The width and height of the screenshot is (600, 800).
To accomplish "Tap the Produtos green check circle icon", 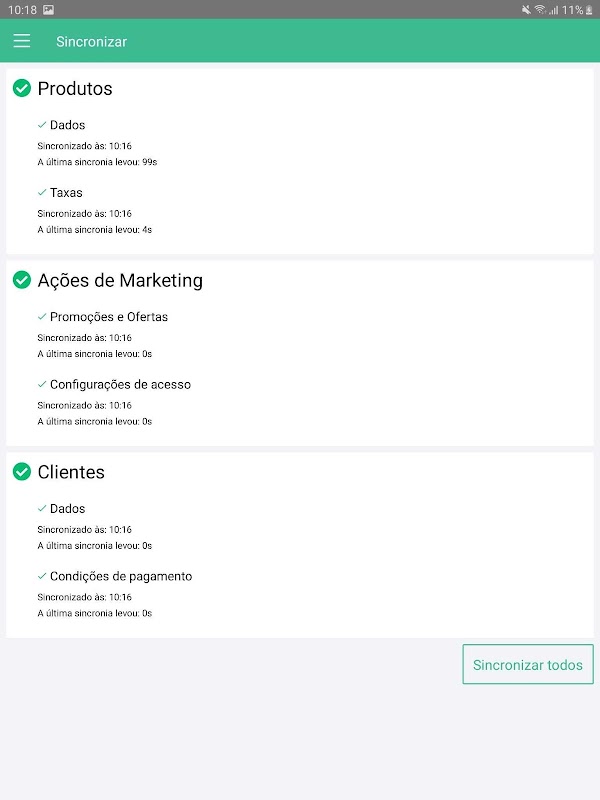I will [x=22, y=89].
